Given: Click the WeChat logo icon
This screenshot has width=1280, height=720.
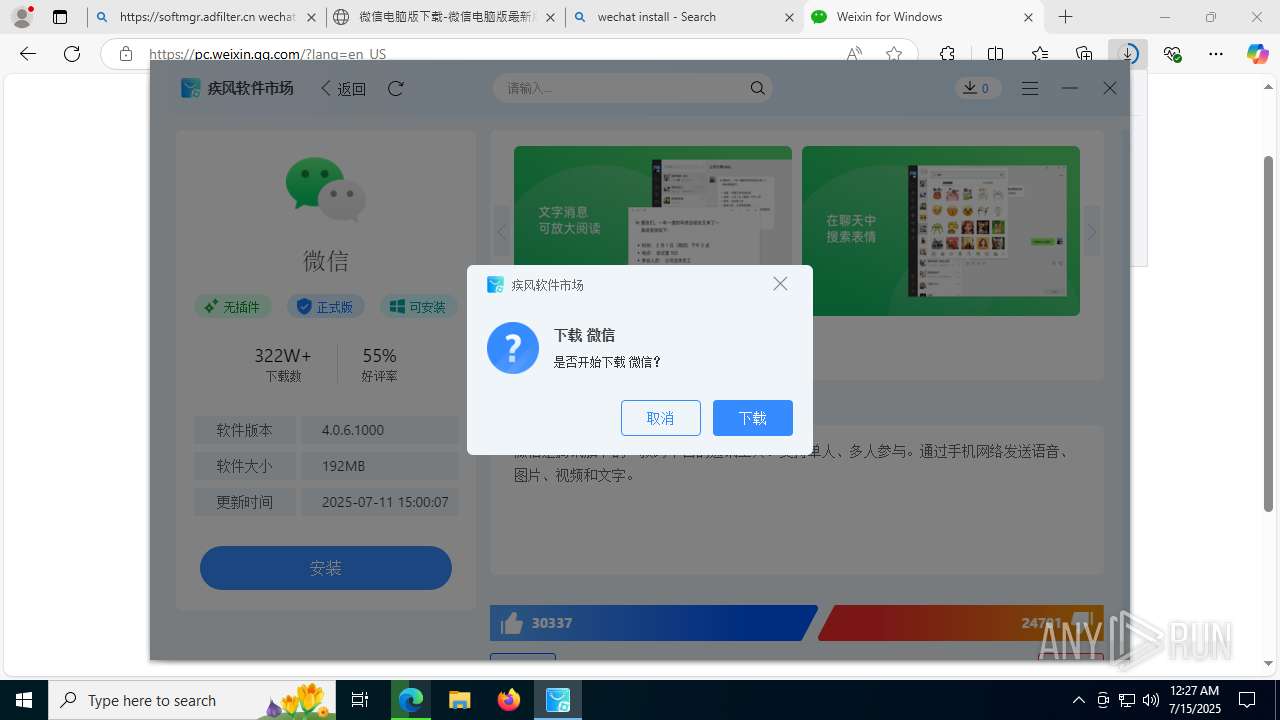Looking at the screenshot, I should 326,189.
